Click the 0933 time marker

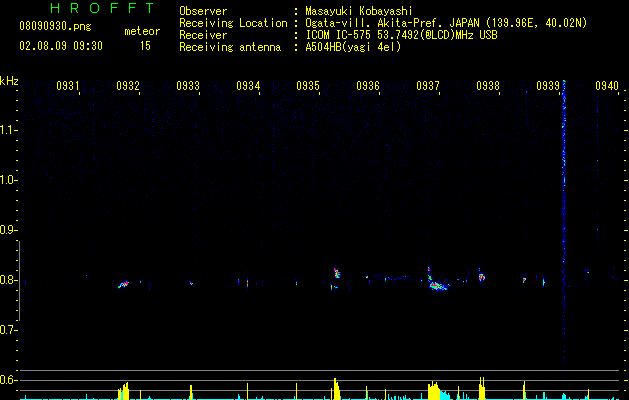(x=188, y=86)
